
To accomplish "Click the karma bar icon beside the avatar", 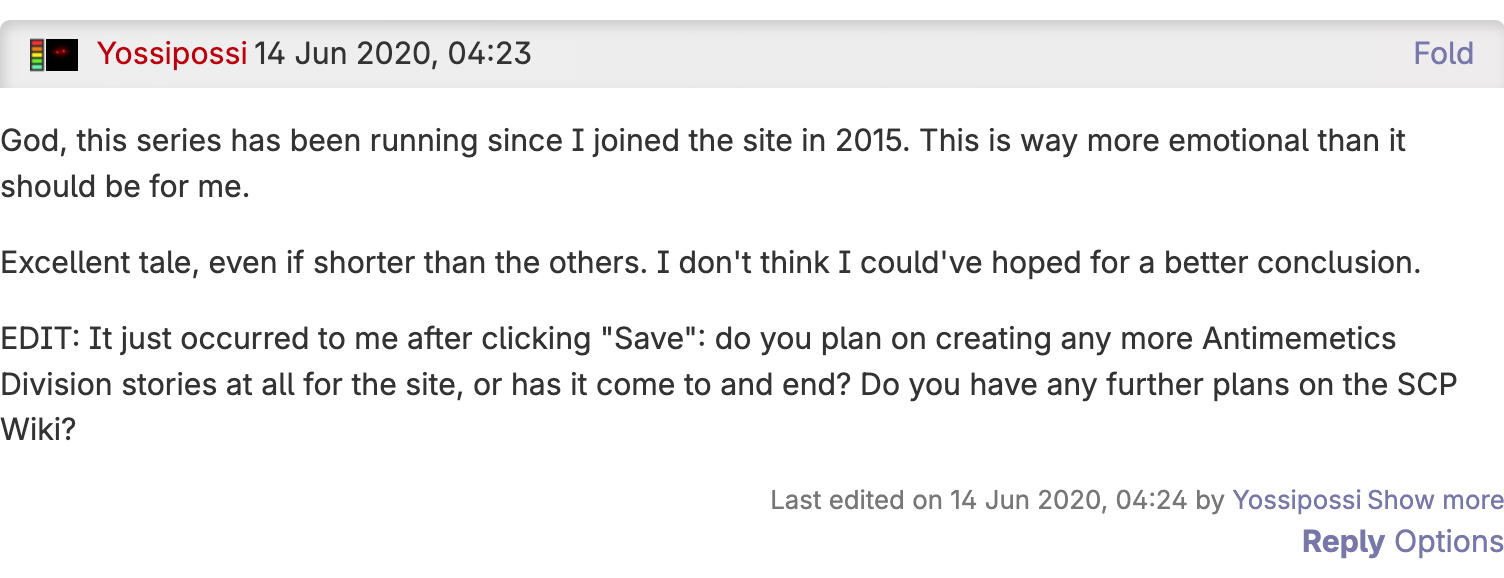I will click(36, 53).
